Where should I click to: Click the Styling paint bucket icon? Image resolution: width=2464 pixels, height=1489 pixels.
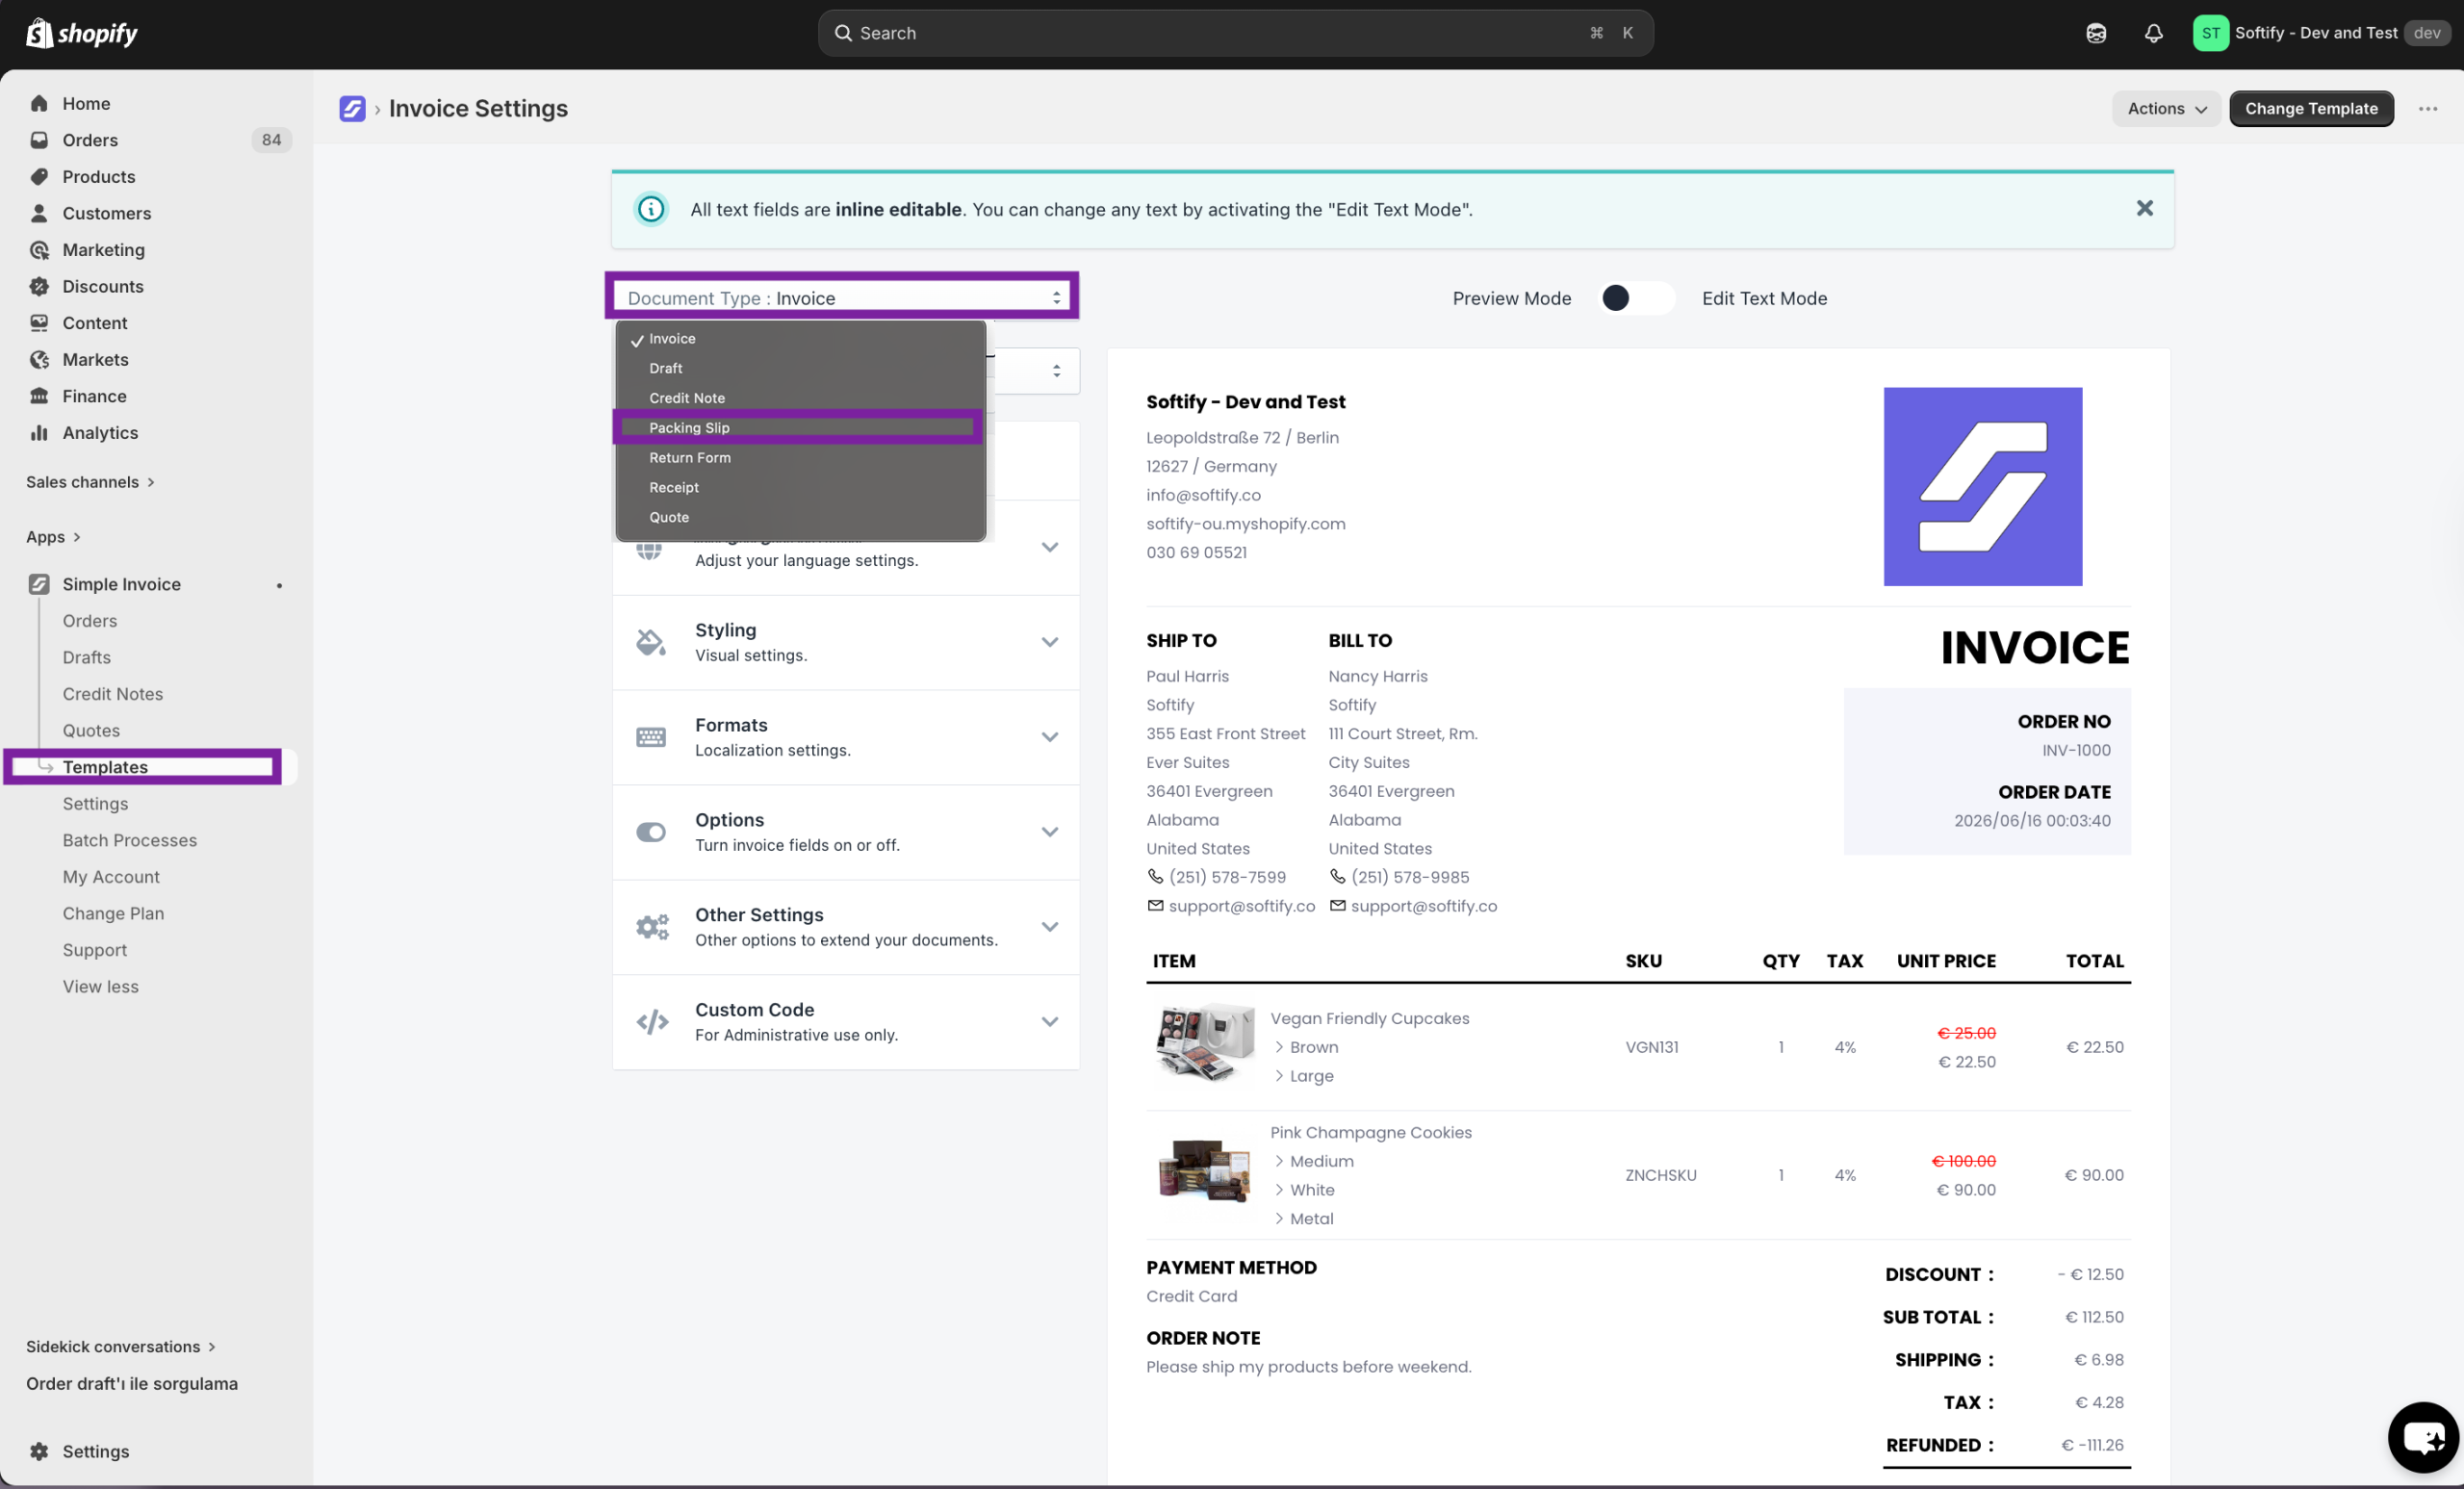[x=651, y=642]
